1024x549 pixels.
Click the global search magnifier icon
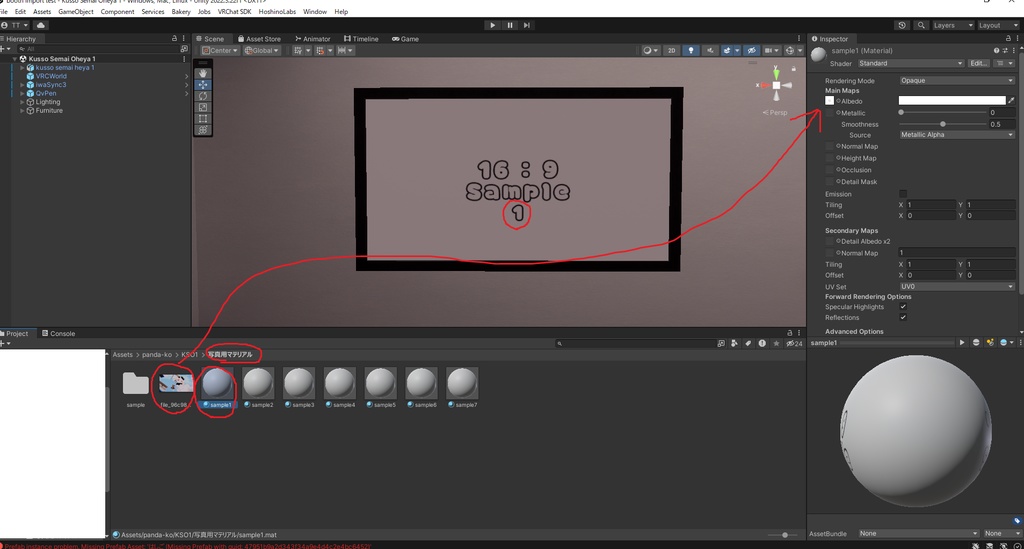point(921,25)
